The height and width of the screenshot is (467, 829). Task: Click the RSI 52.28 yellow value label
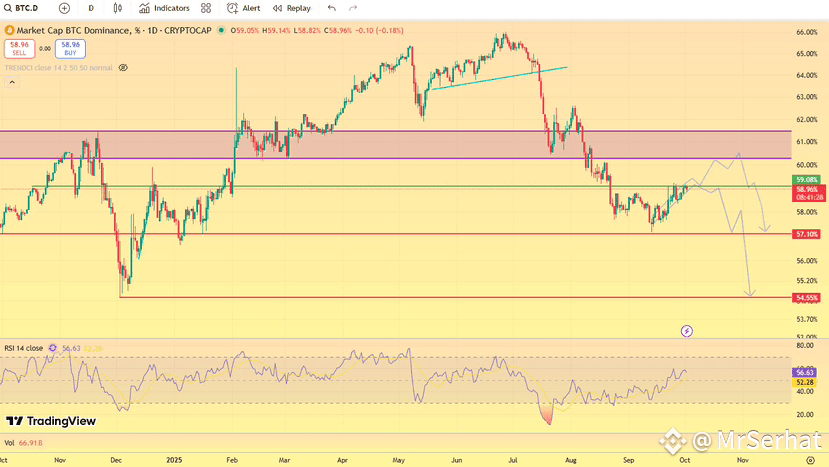[x=804, y=382]
